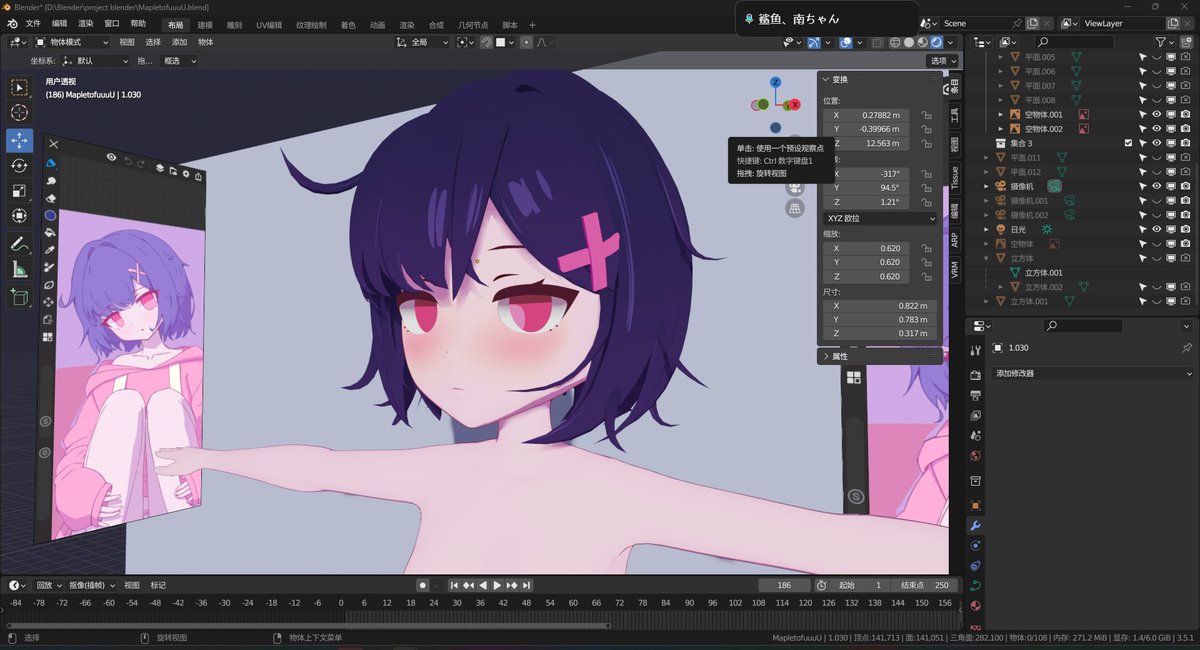Image resolution: width=1200 pixels, height=650 pixels.
Task: Click the play animation button
Action: click(x=497, y=585)
